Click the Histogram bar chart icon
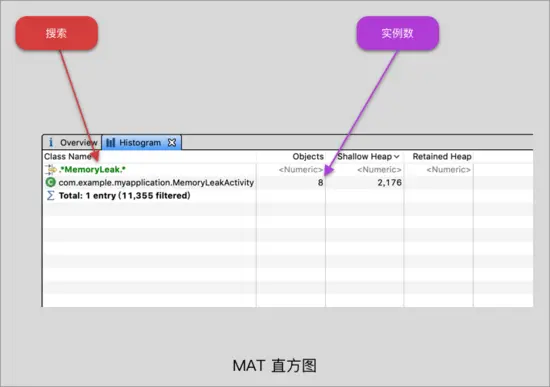The width and height of the screenshot is (550, 387). coord(110,142)
